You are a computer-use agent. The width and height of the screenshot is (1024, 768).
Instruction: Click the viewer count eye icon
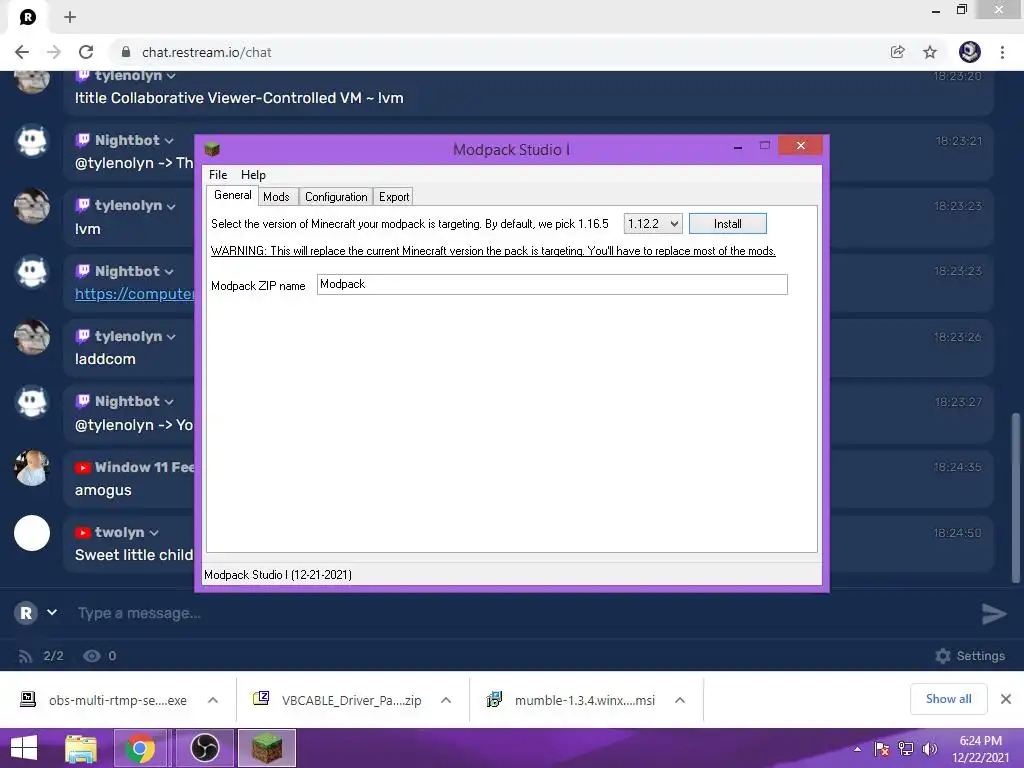pyautogui.click(x=91, y=656)
